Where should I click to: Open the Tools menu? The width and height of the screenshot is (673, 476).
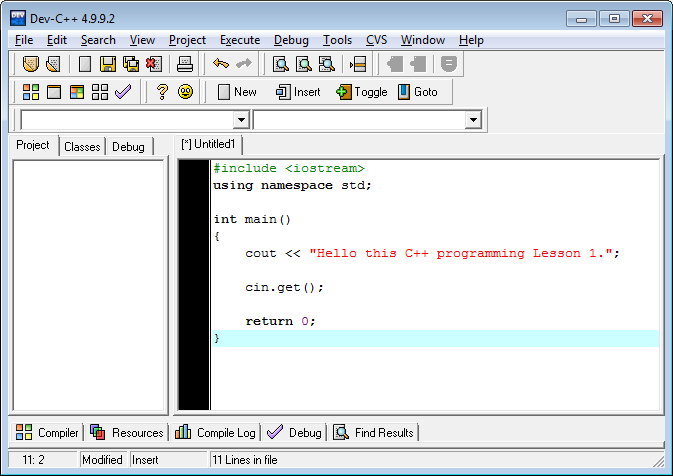337,40
